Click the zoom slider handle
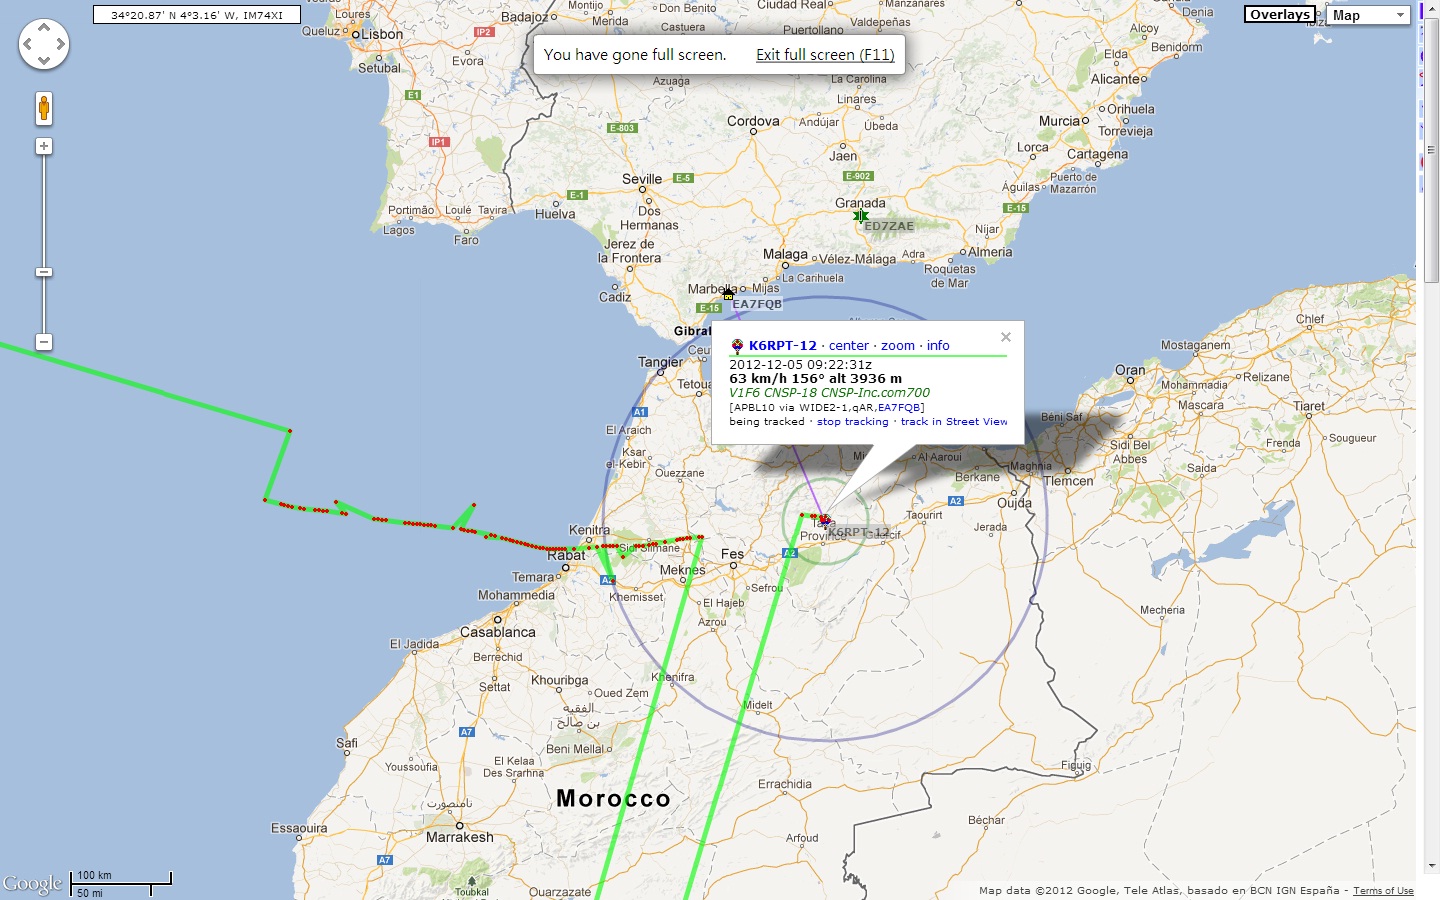Image resolution: width=1440 pixels, height=900 pixels. [x=44, y=272]
